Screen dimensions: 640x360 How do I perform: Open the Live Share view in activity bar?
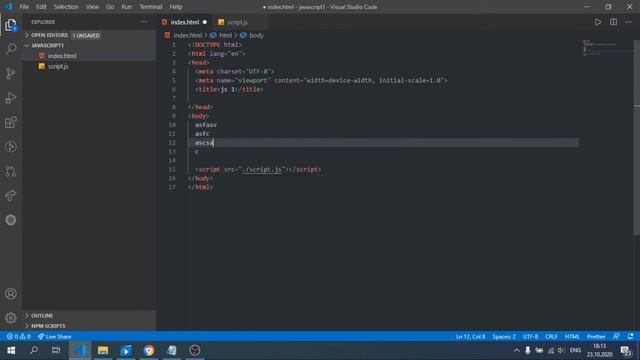click(x=11, y=196)
